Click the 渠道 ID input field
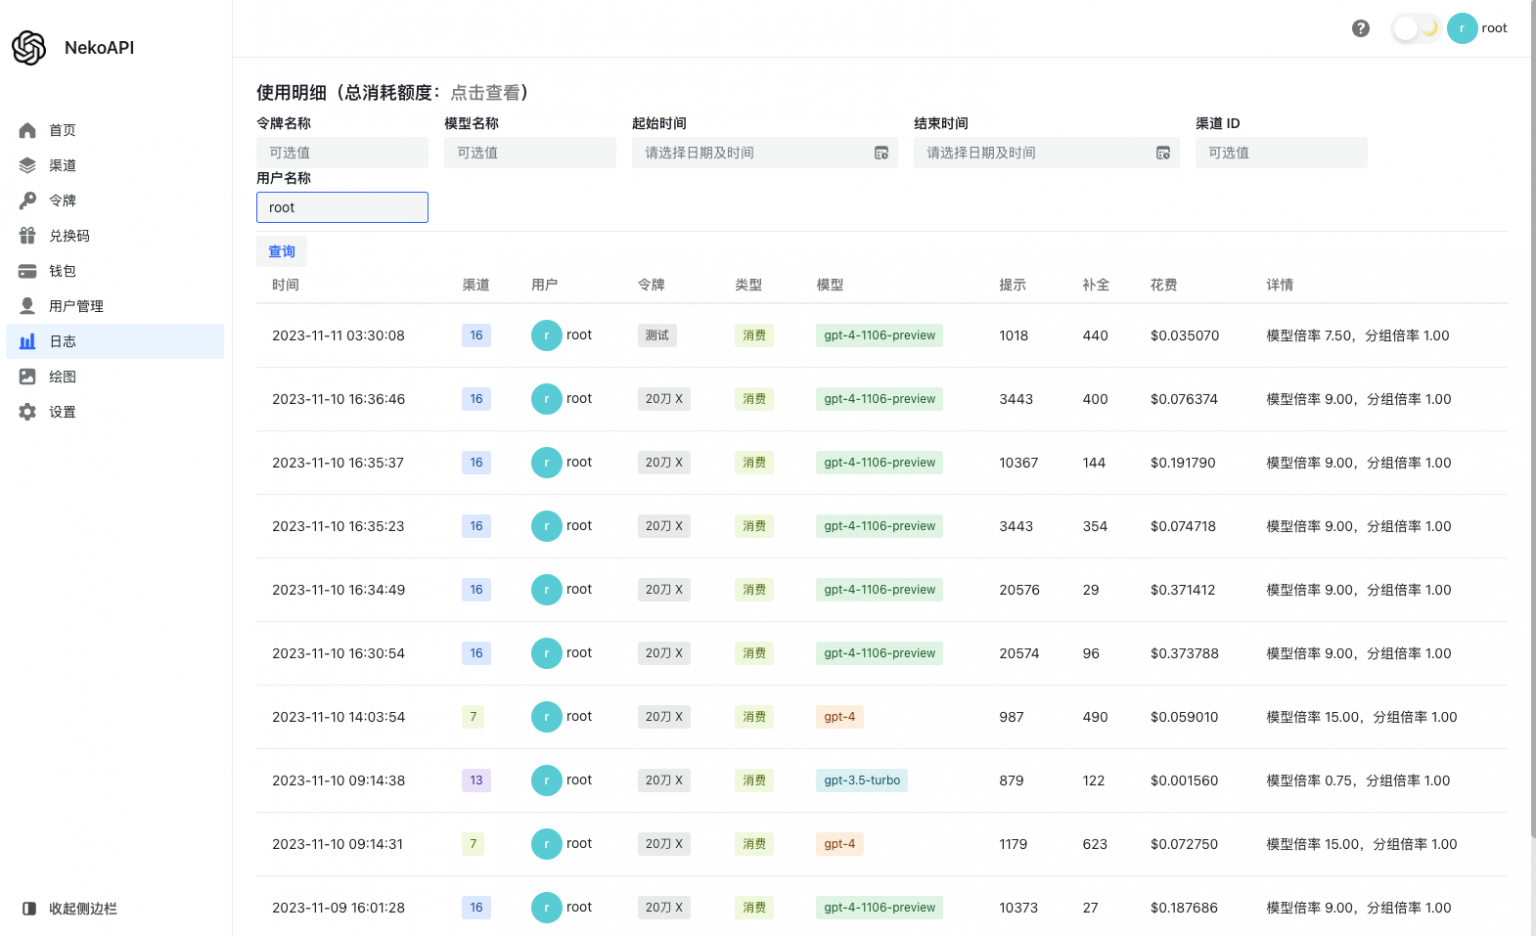 click(1280, 153)
